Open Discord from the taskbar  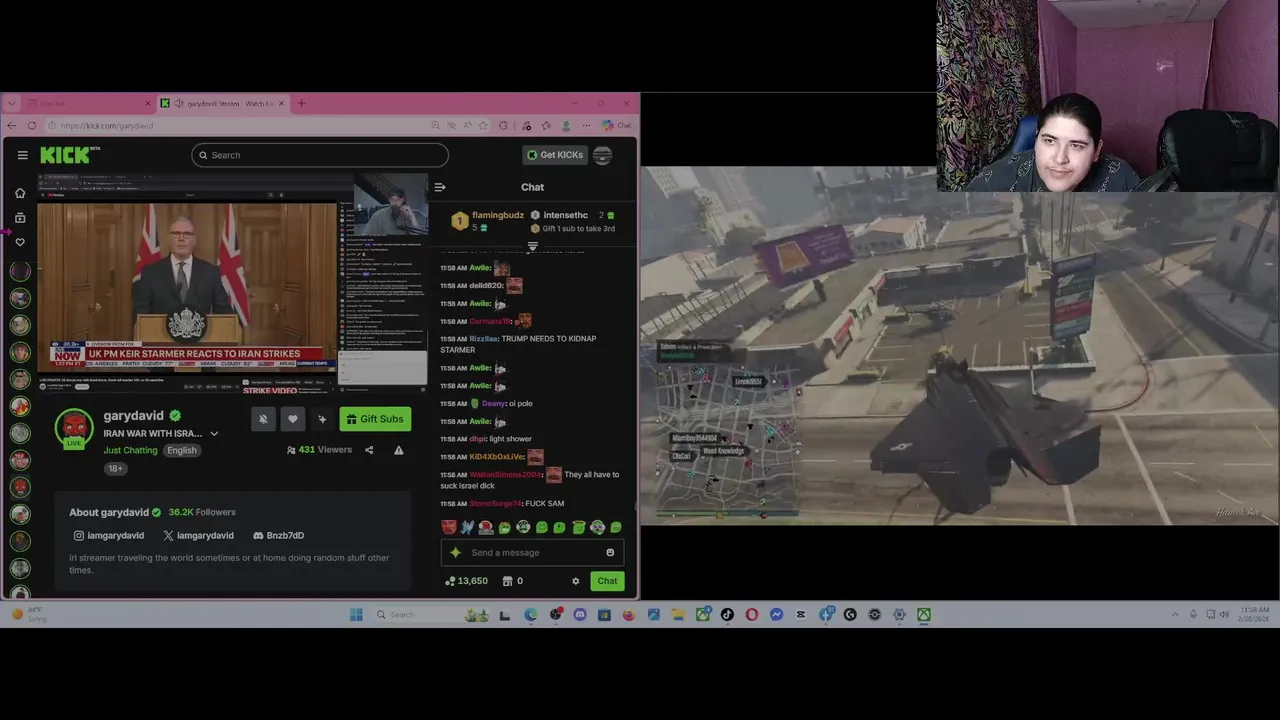[580, 615]
